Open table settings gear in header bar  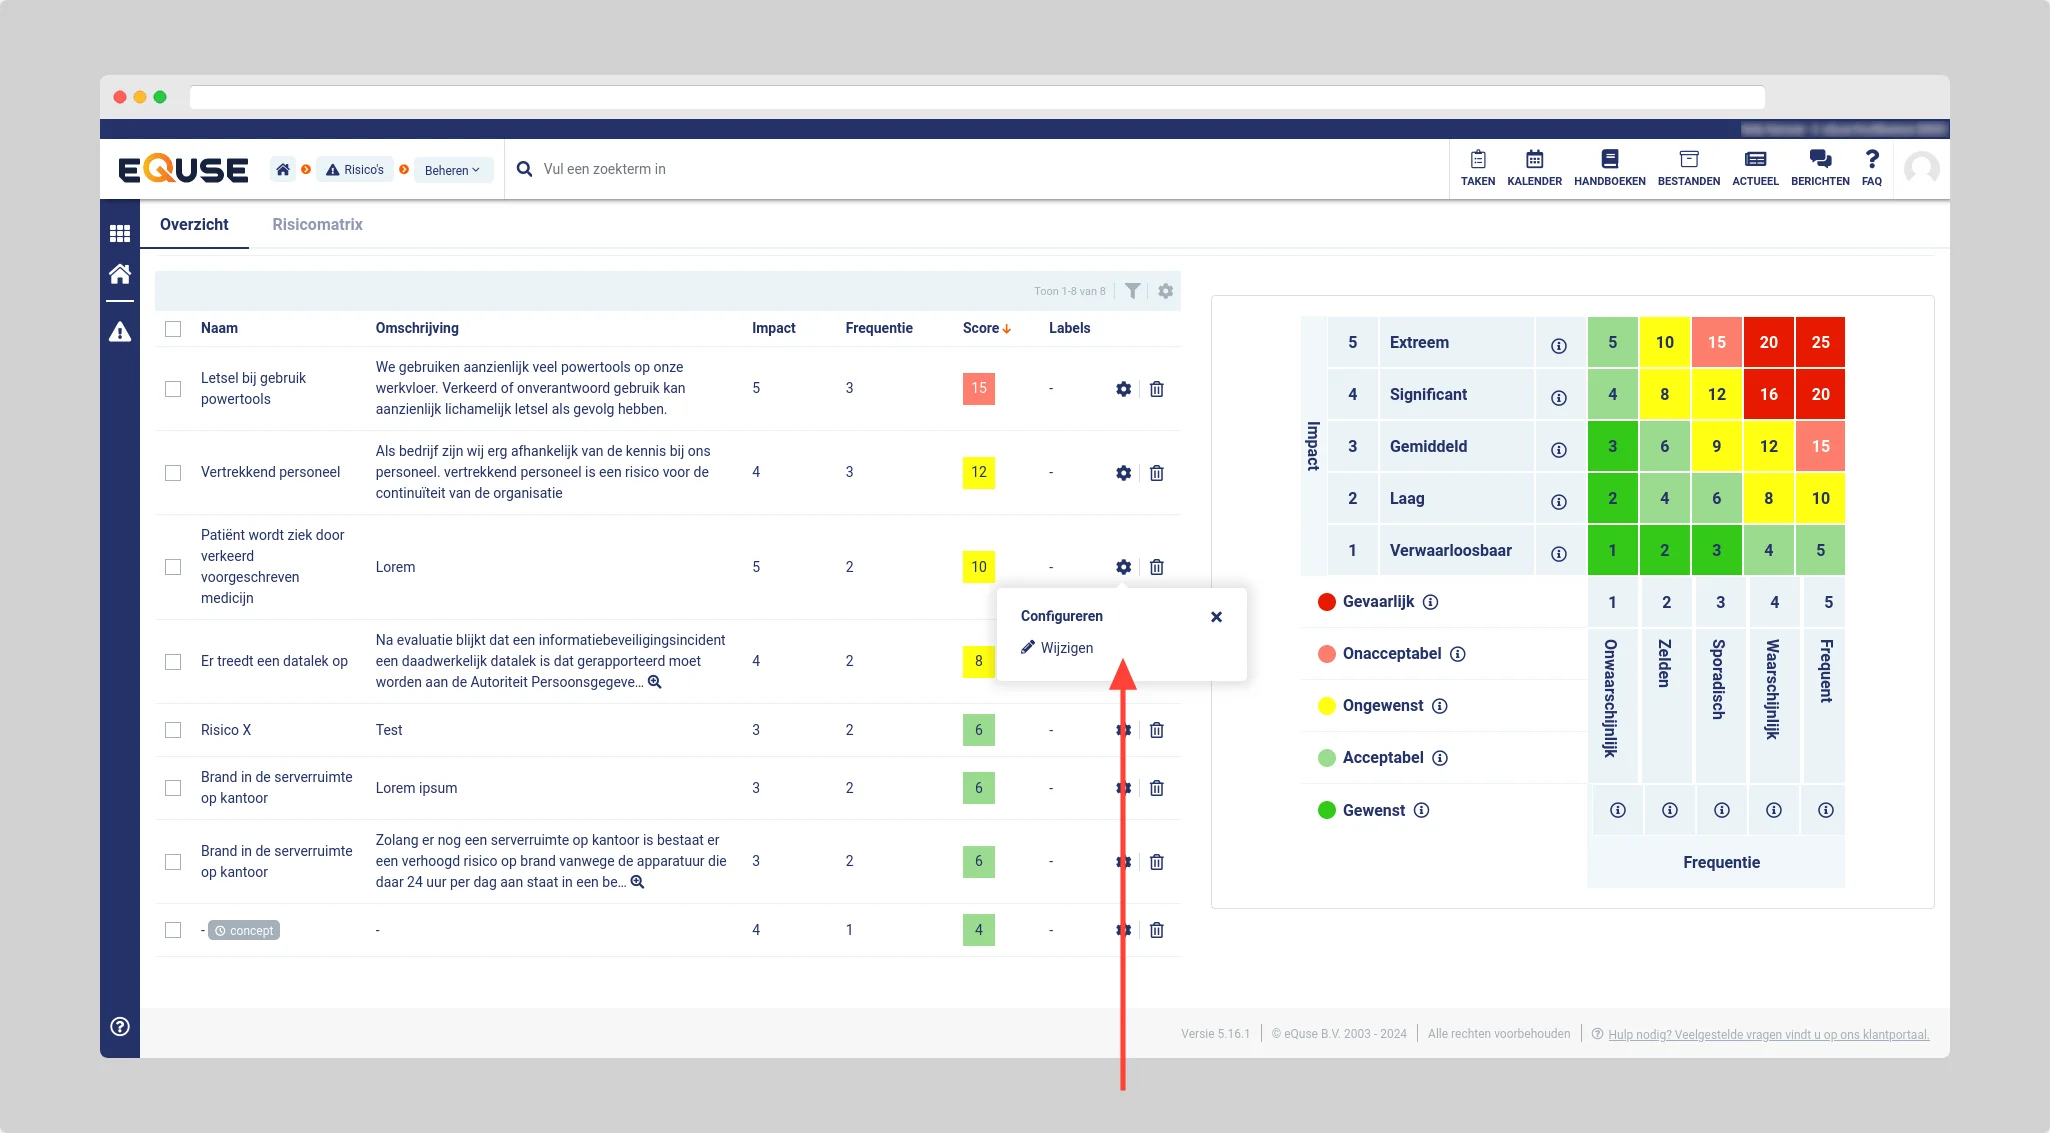coord(1165,291)
